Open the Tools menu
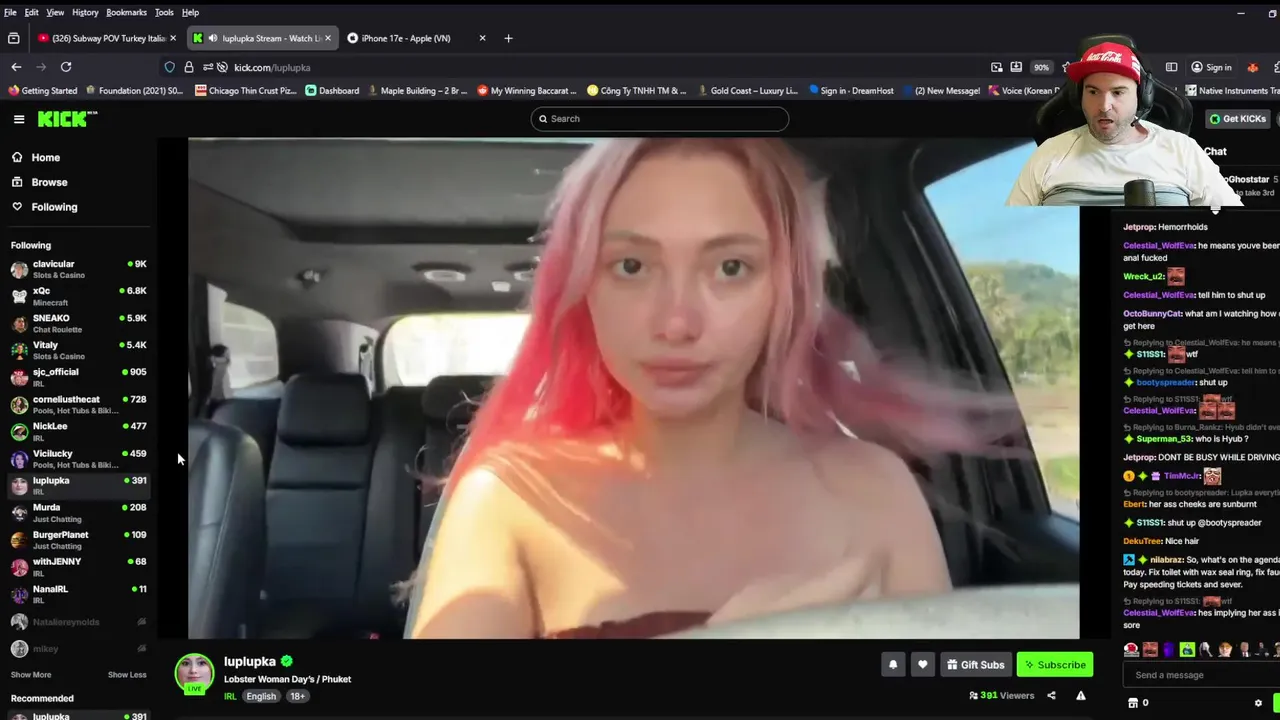Image resolution: width=1280 pixels, height=720 pixels. [164, 12]
